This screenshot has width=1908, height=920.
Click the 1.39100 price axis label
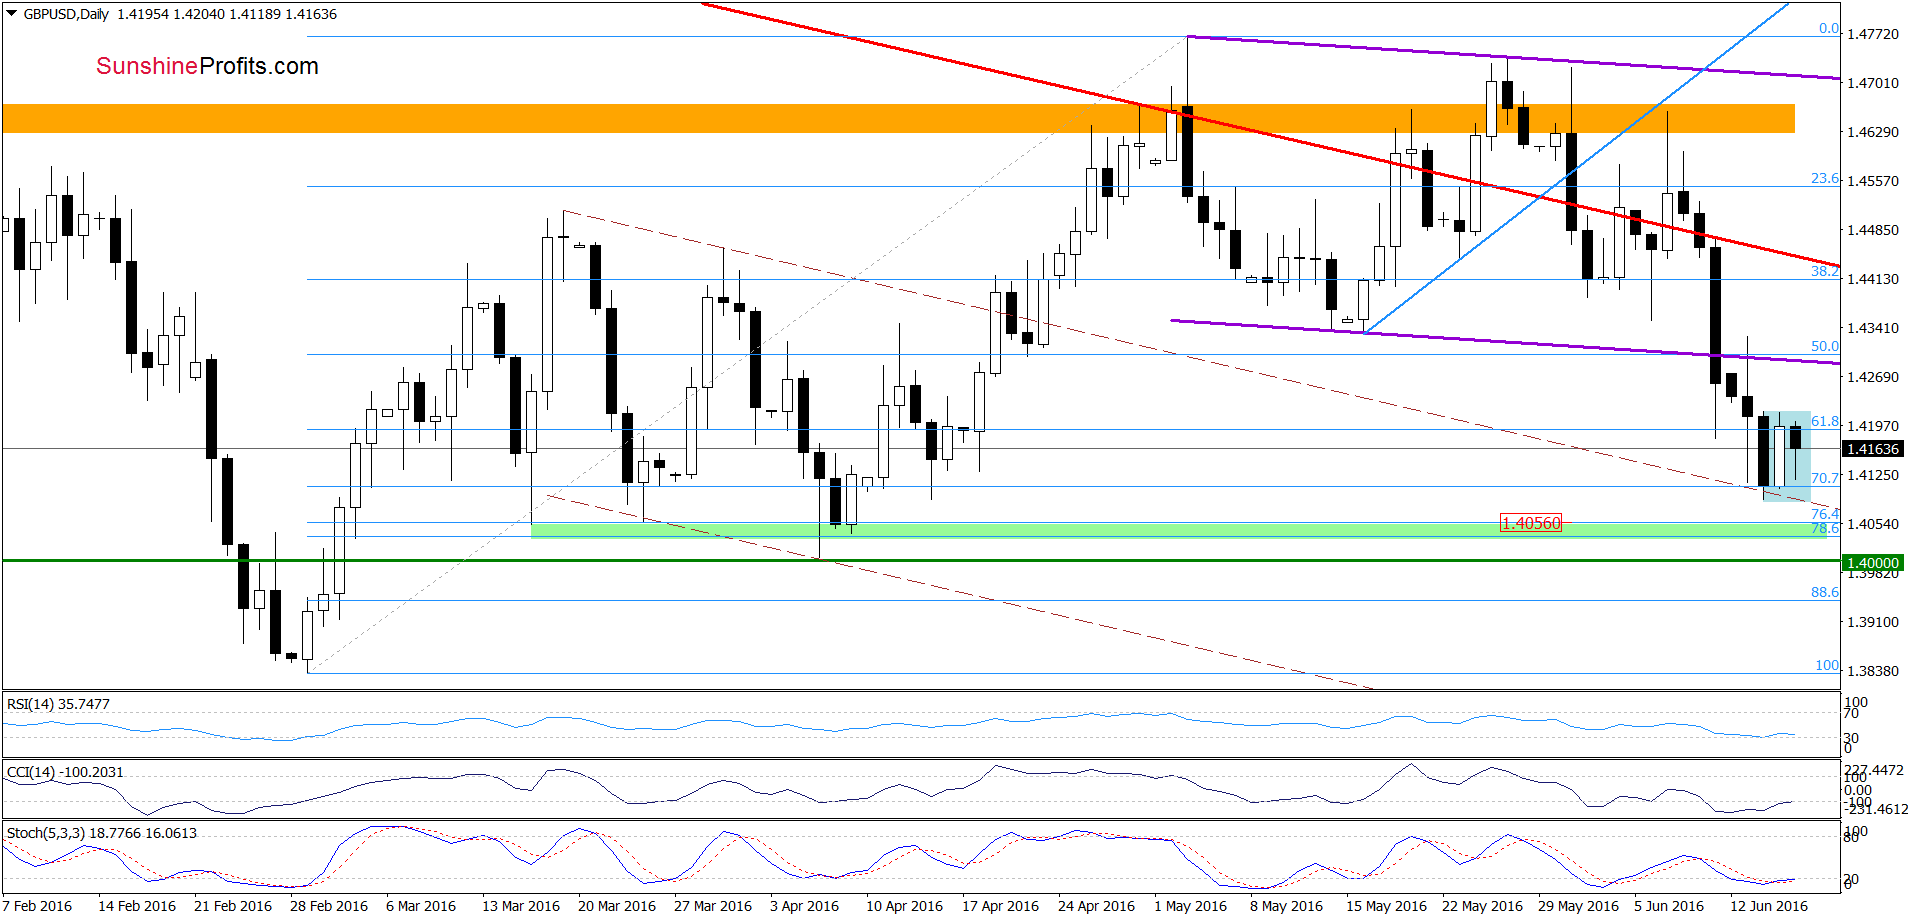[1872, 622]
